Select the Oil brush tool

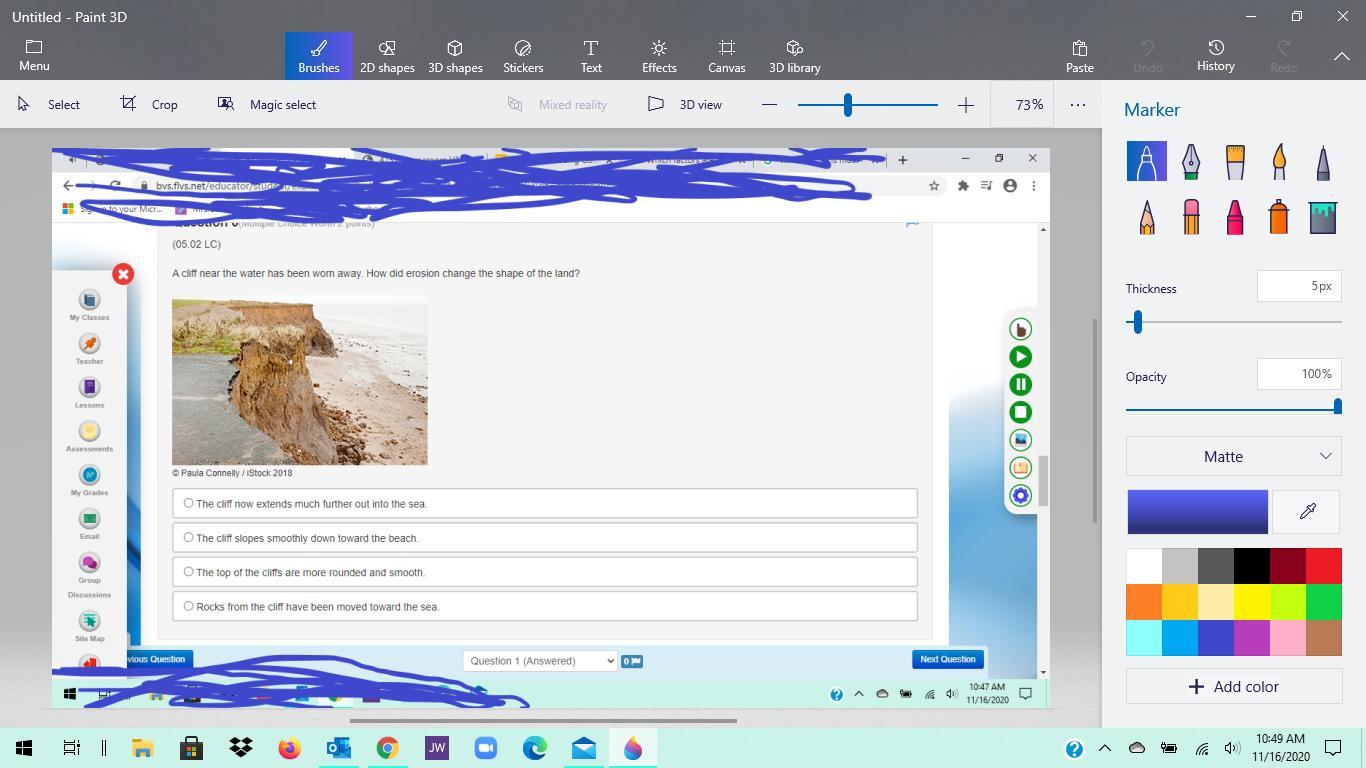point(1235,162)
